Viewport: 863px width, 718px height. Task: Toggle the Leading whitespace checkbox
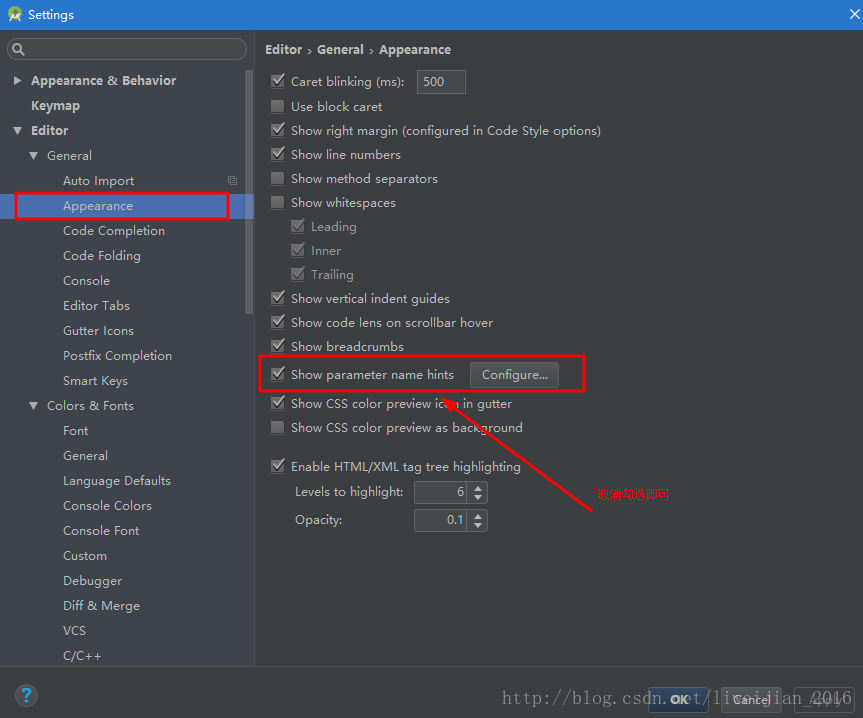[x=298, y=227]
